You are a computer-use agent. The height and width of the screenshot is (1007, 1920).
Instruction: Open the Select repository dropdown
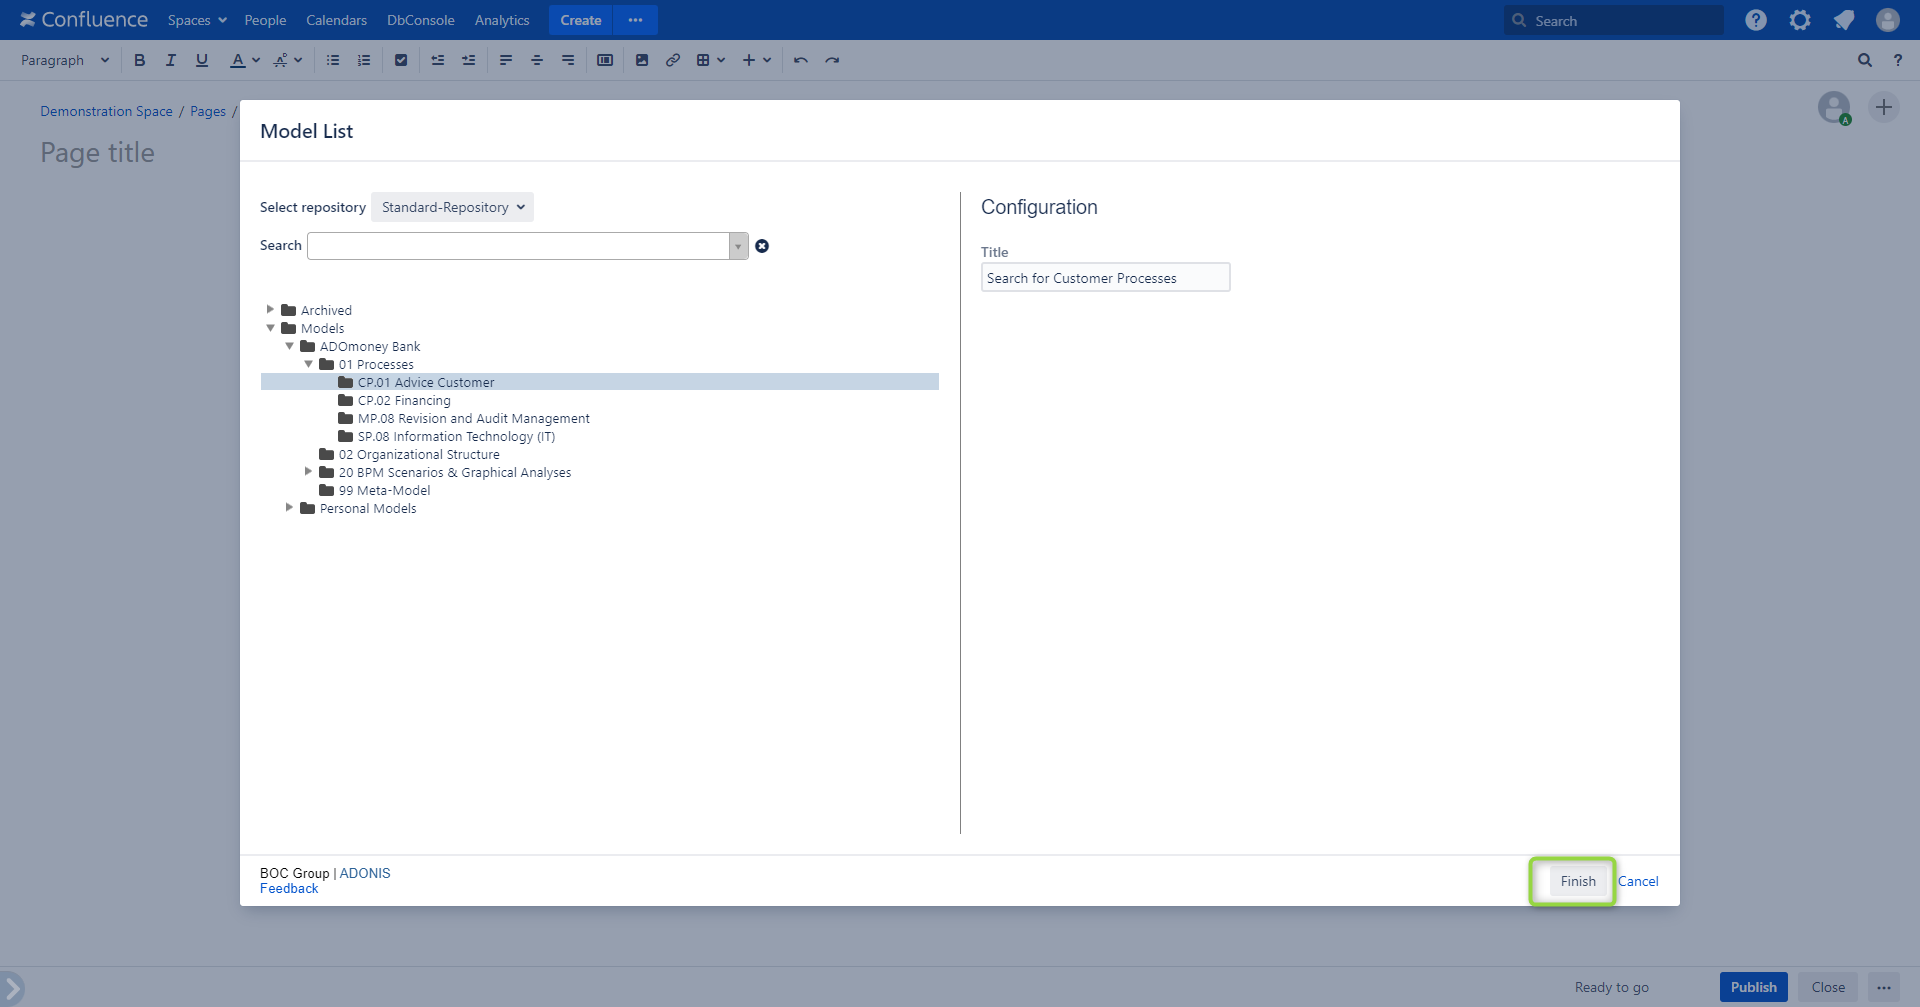point(452,207)
